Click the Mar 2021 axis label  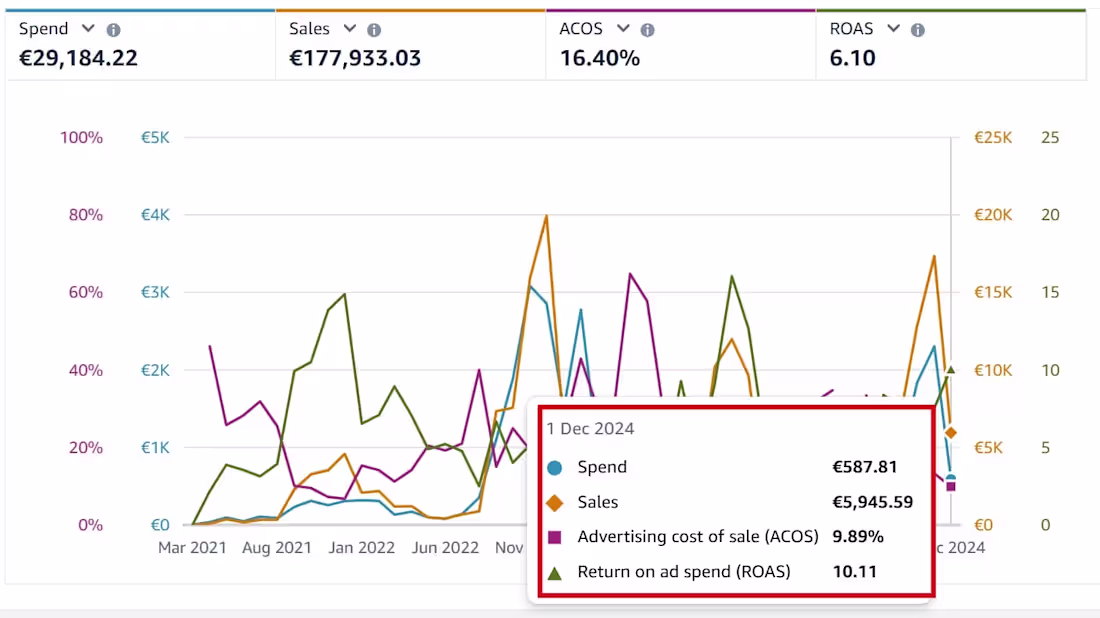coord(192,548)
